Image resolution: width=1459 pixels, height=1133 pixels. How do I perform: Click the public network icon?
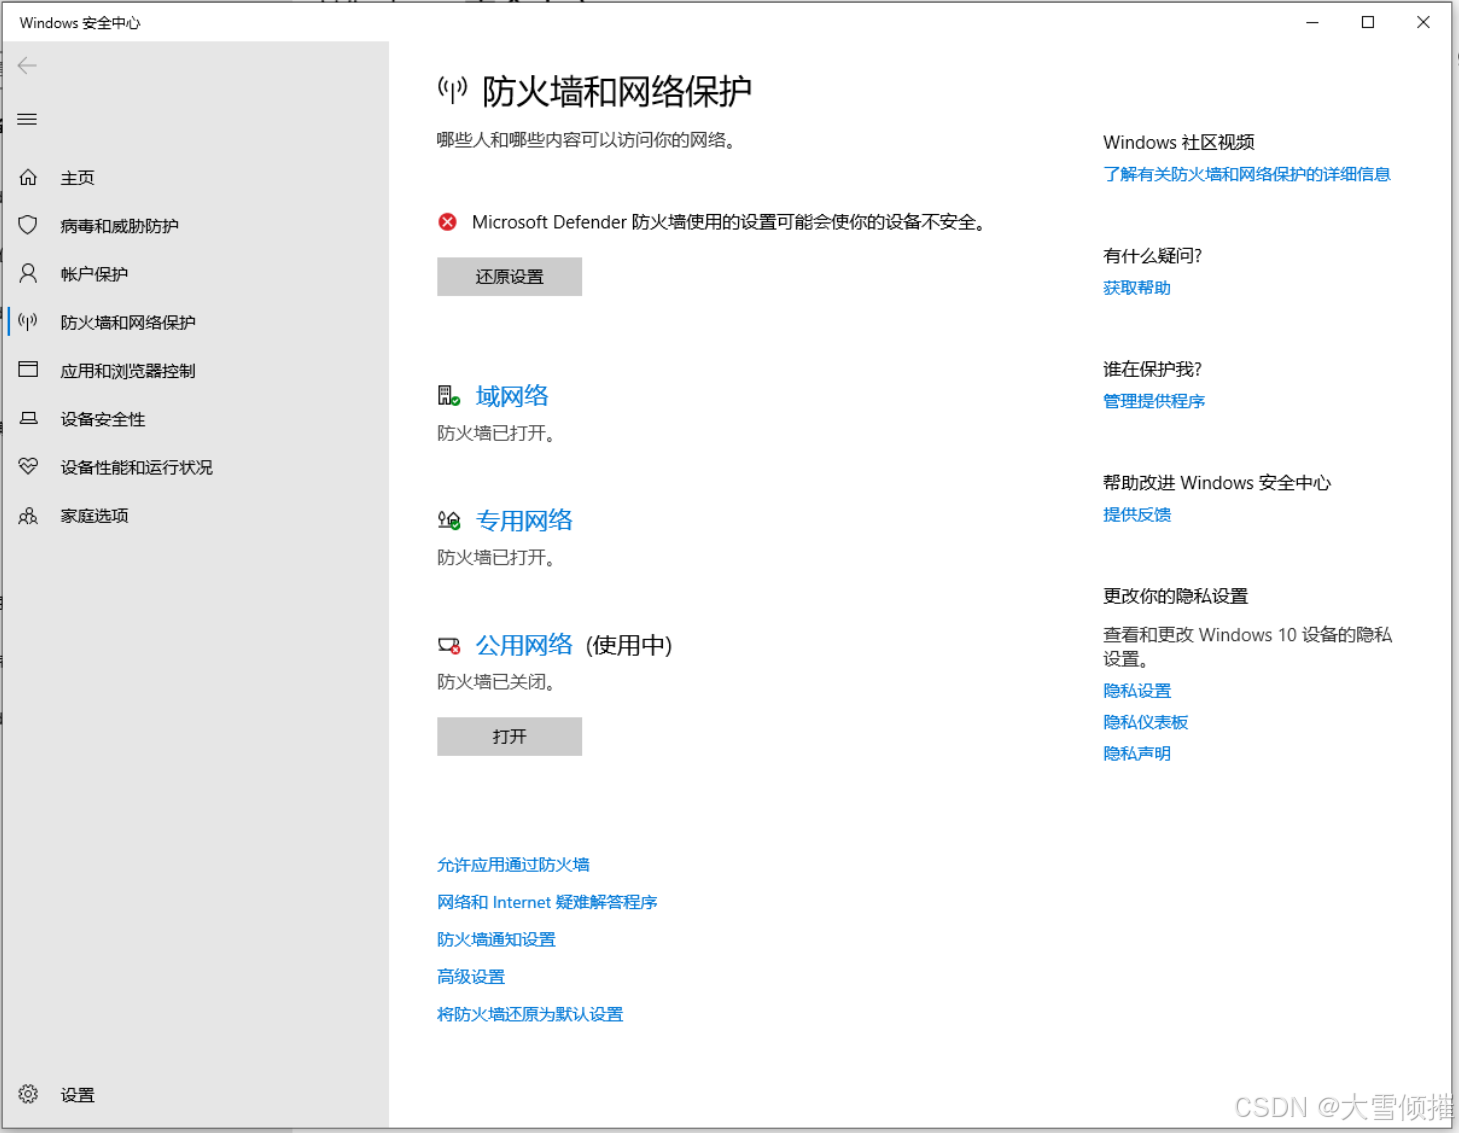449,646
